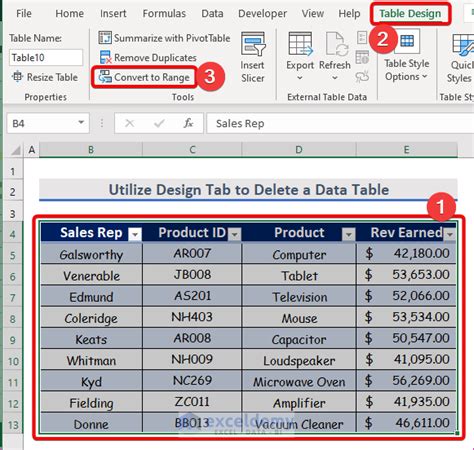Click the Export table icon

coord(300,43)
